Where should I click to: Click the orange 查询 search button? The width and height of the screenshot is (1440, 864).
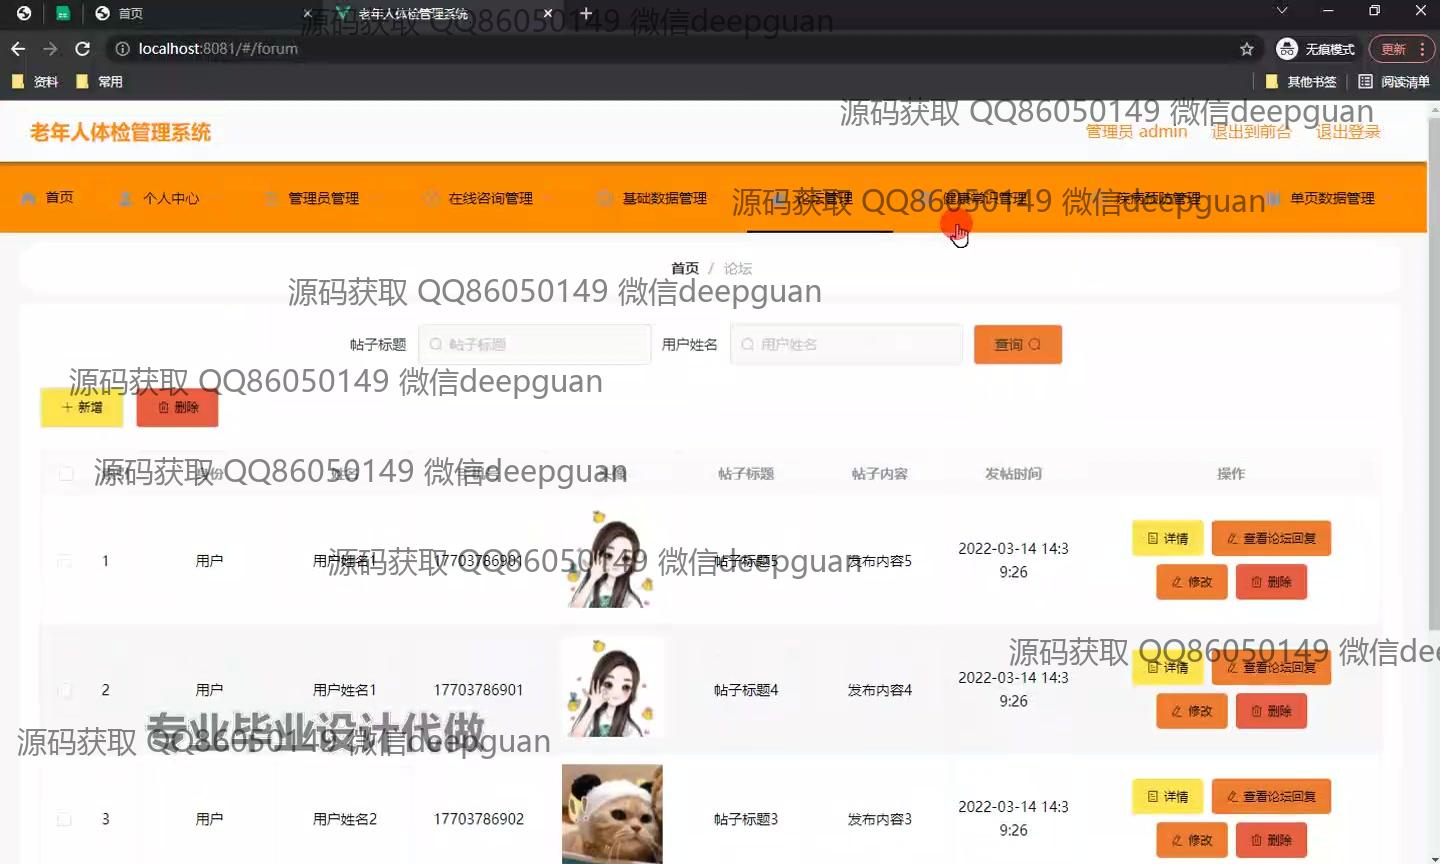(1017, 345)
